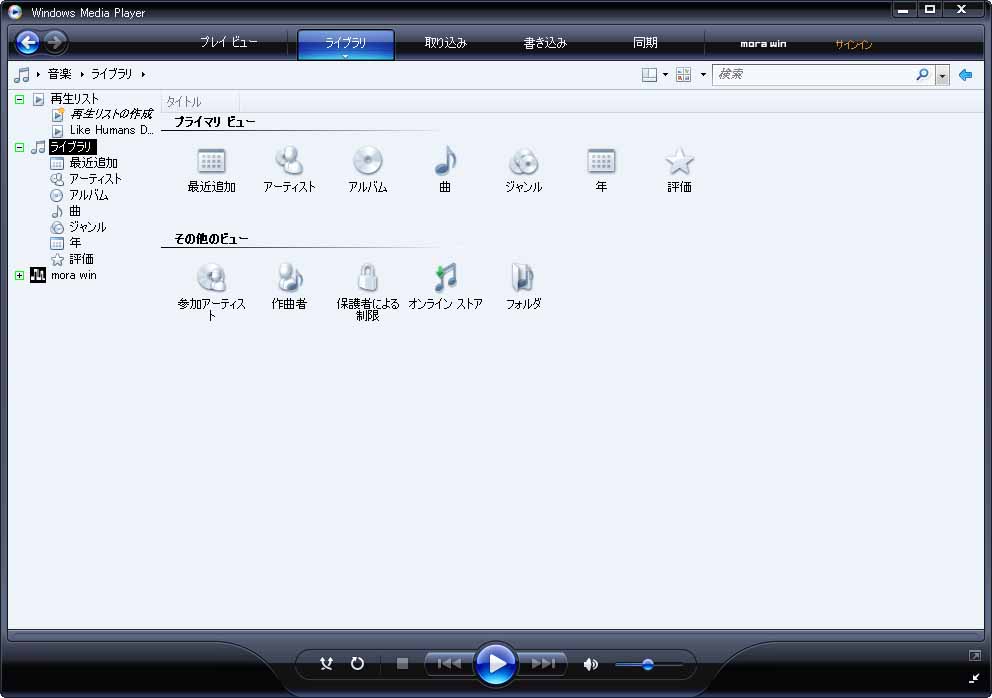Open the 参加アーティスト icon
This screenshot has height=698, width=992.
[x=211, y=277]
